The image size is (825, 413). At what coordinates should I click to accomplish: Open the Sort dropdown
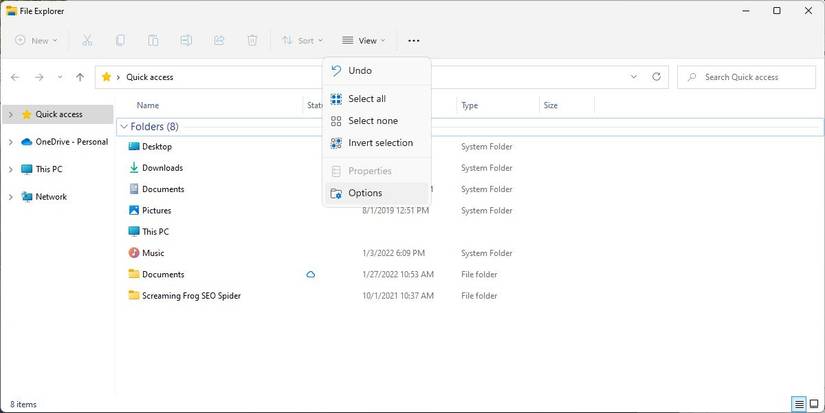pyautogui.click(x=302, y=41)
